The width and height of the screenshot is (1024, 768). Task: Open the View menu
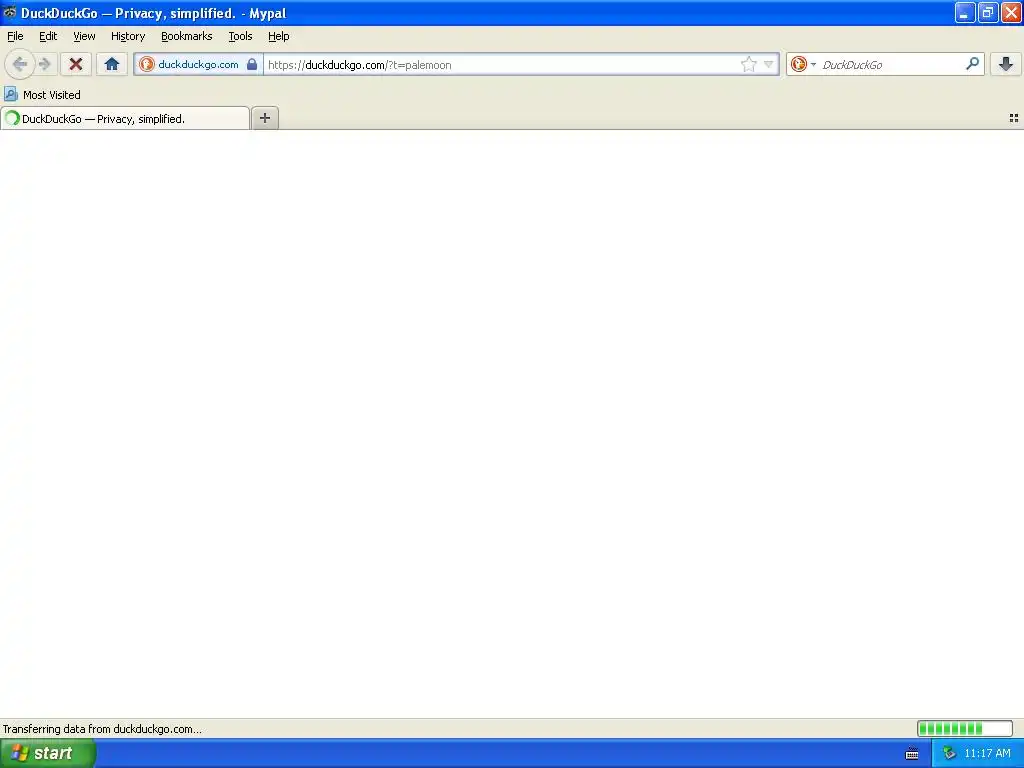pos(84,36)
